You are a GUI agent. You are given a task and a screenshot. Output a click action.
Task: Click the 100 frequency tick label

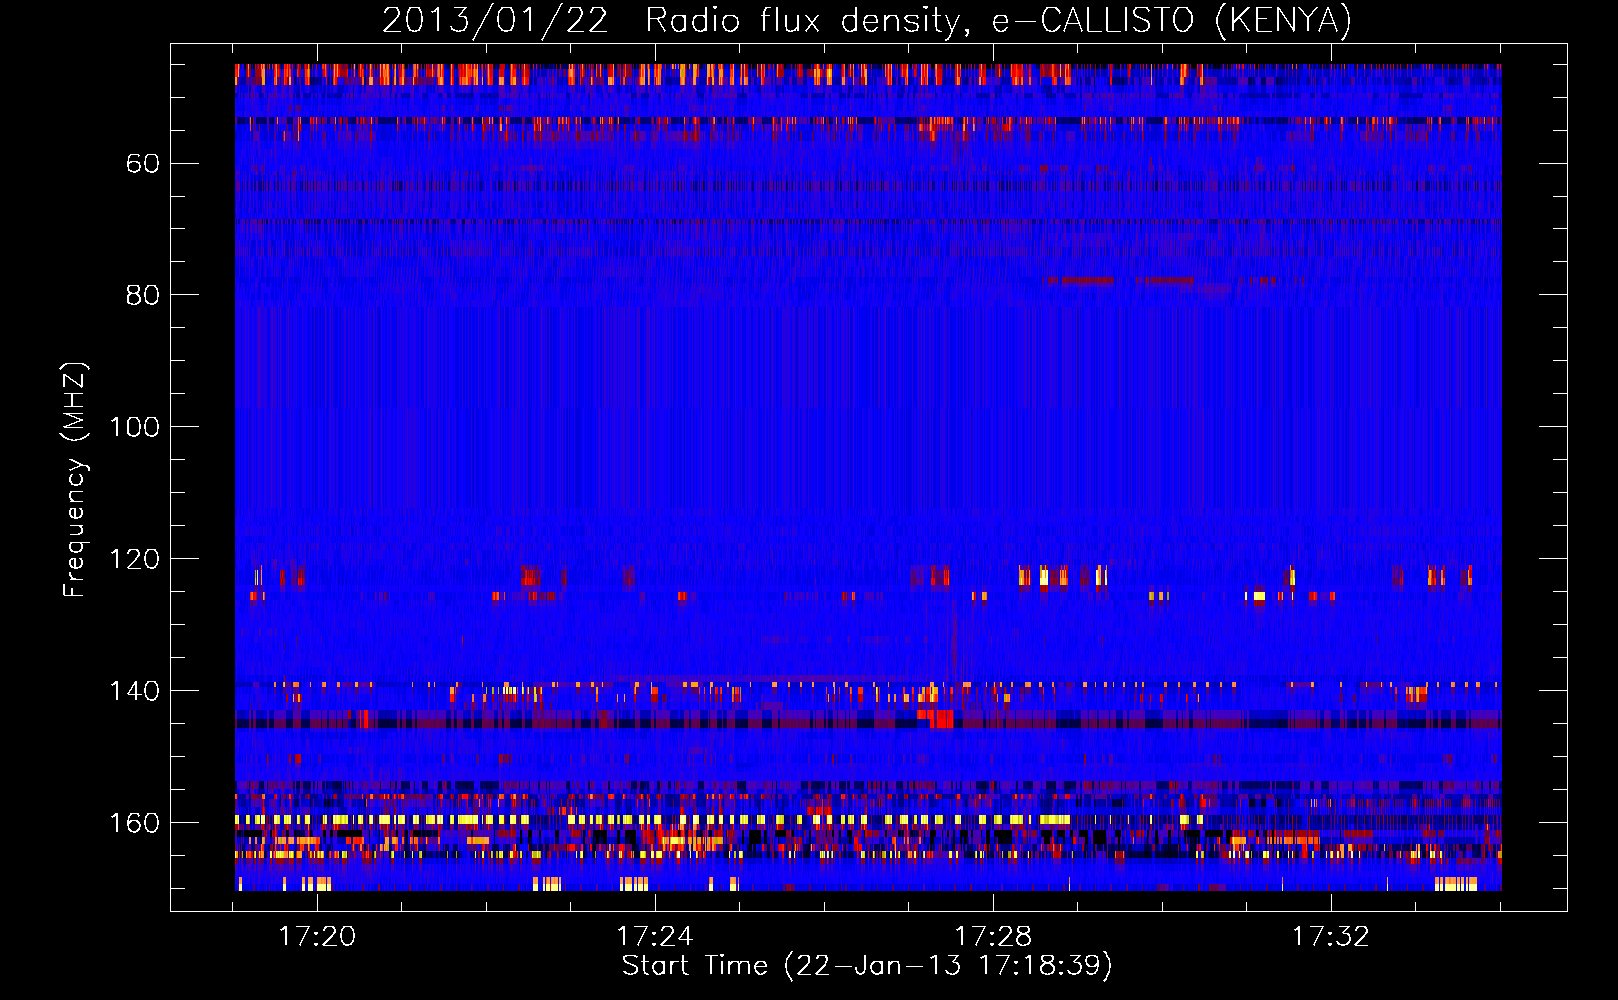point(135,427)
